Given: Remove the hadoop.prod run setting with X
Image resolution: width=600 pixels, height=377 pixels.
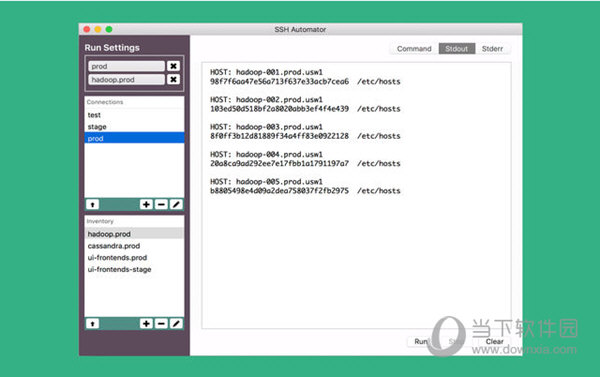Looking at the screenshot, I should click(173, 79).
